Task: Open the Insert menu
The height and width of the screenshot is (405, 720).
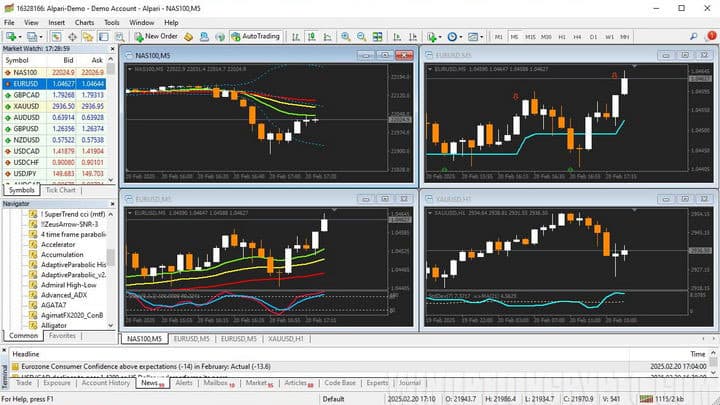Action: click(56, 22)
